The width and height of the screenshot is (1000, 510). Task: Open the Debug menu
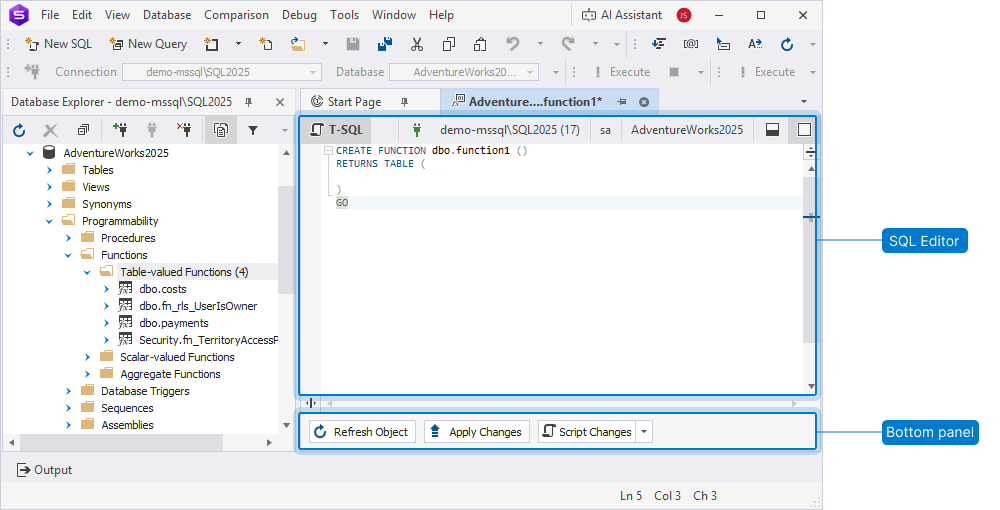click(299, 15)
